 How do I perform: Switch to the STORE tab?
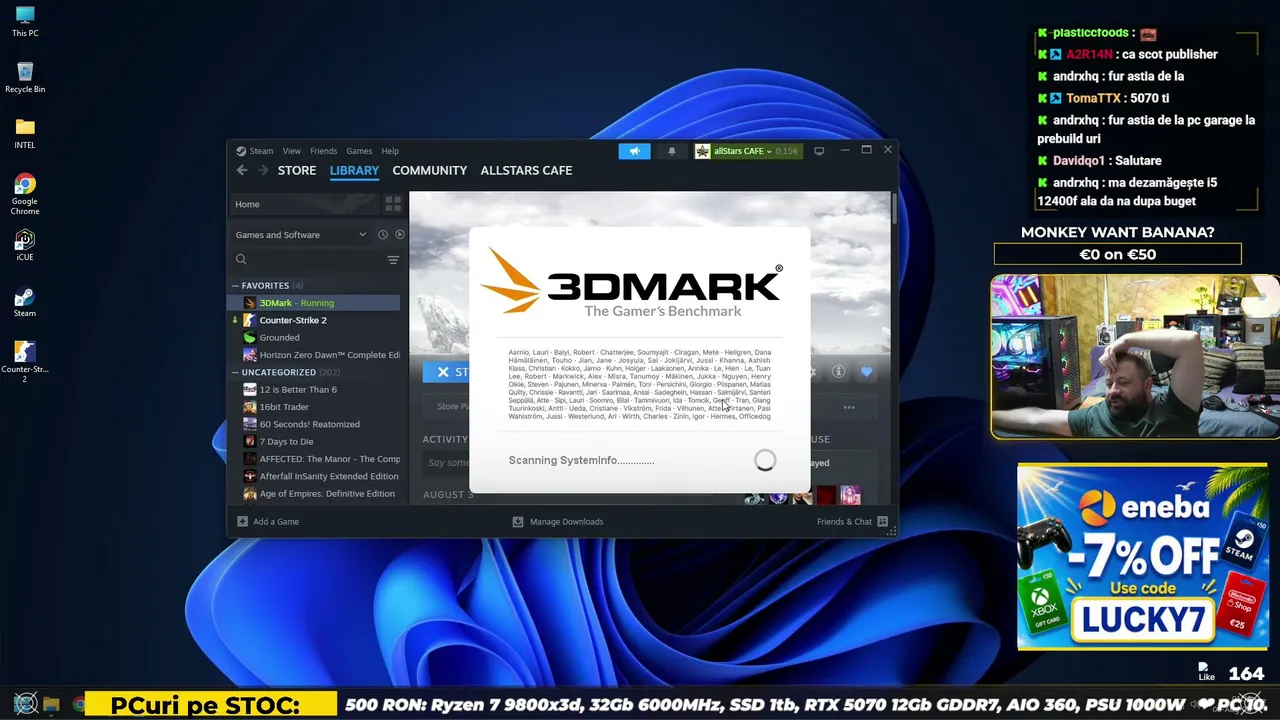[297, 170]
